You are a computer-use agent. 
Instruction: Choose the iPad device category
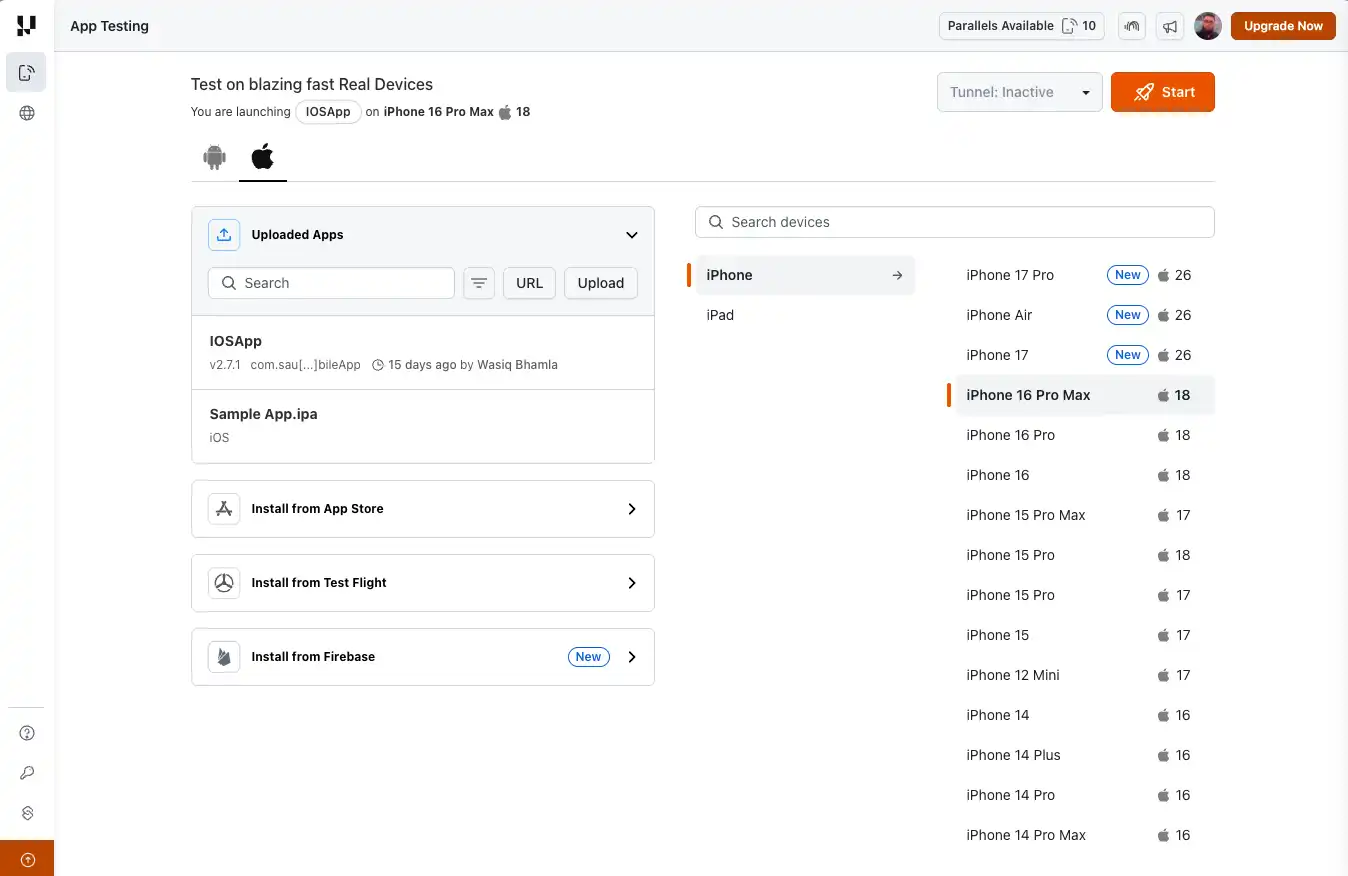click(720, 315)
